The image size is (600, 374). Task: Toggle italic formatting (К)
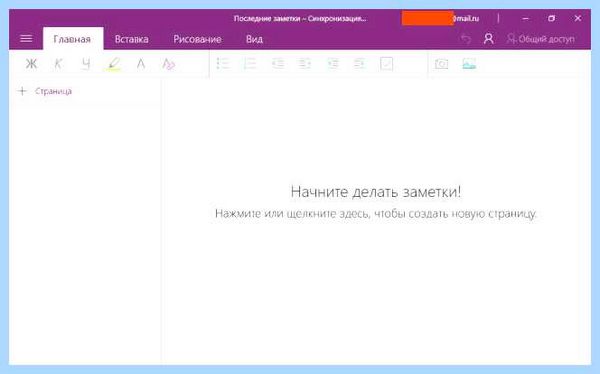coord(58,64)
